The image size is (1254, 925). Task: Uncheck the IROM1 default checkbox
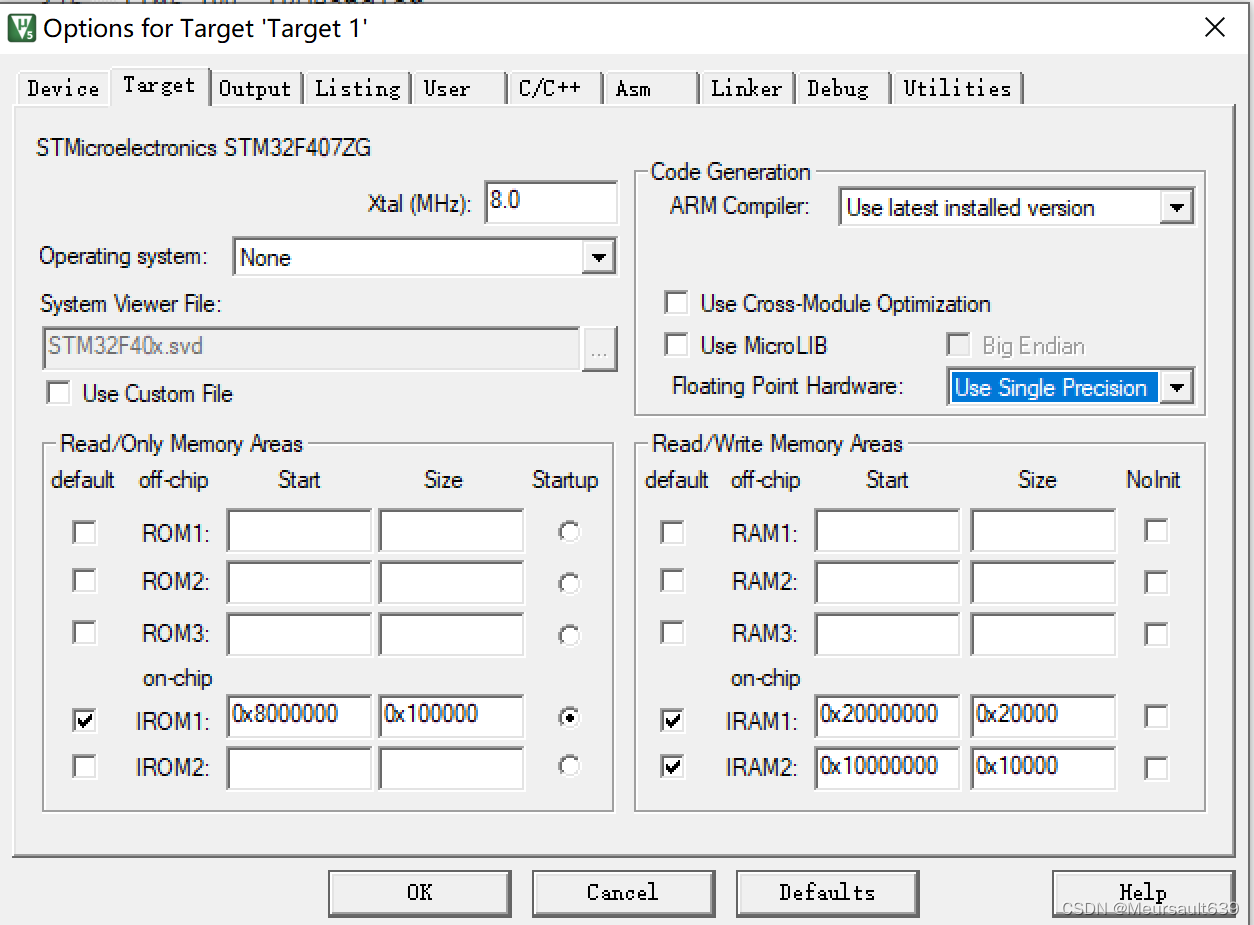pyautogui.click(x=85, y=719)
